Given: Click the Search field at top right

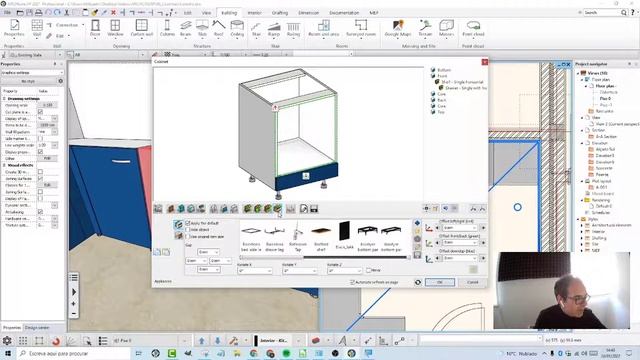Looking at the screenshot, I should click(602, 13).
